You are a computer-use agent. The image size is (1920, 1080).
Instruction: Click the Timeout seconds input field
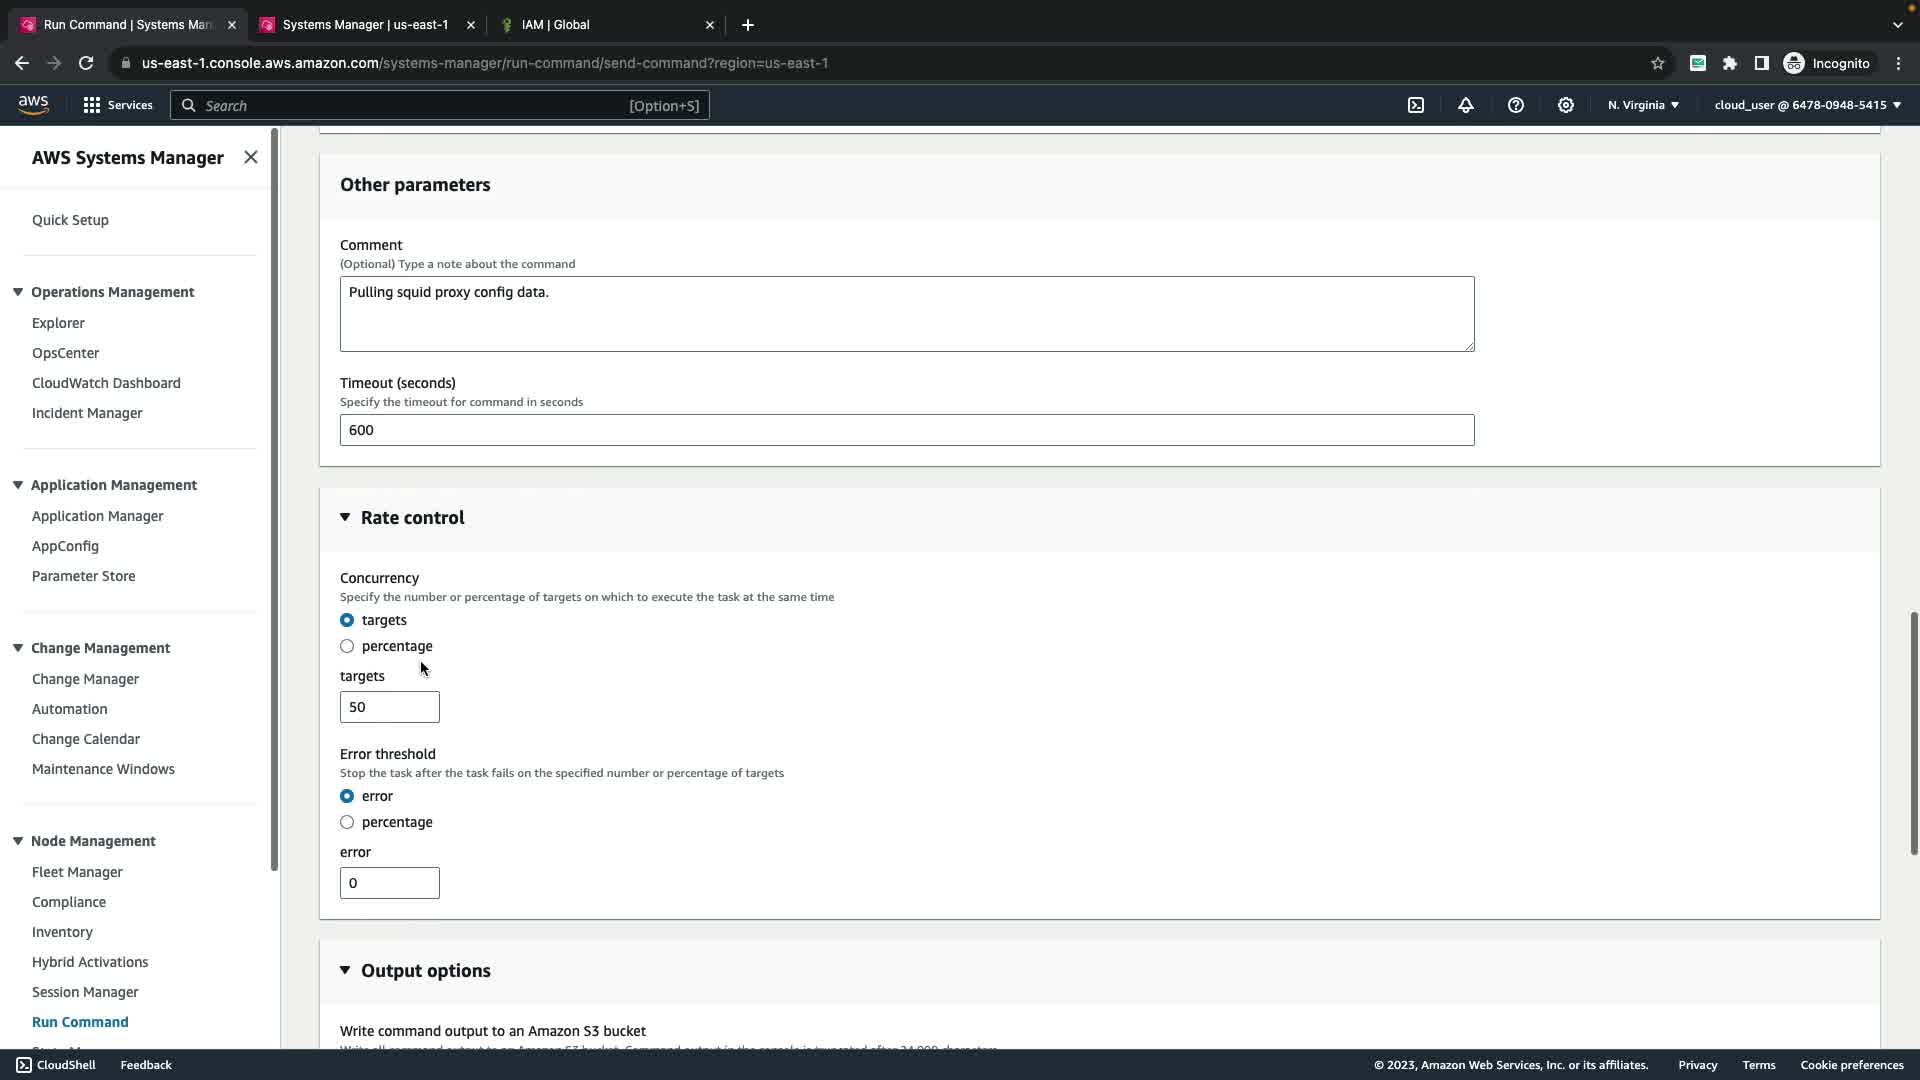tap(906, 430)
